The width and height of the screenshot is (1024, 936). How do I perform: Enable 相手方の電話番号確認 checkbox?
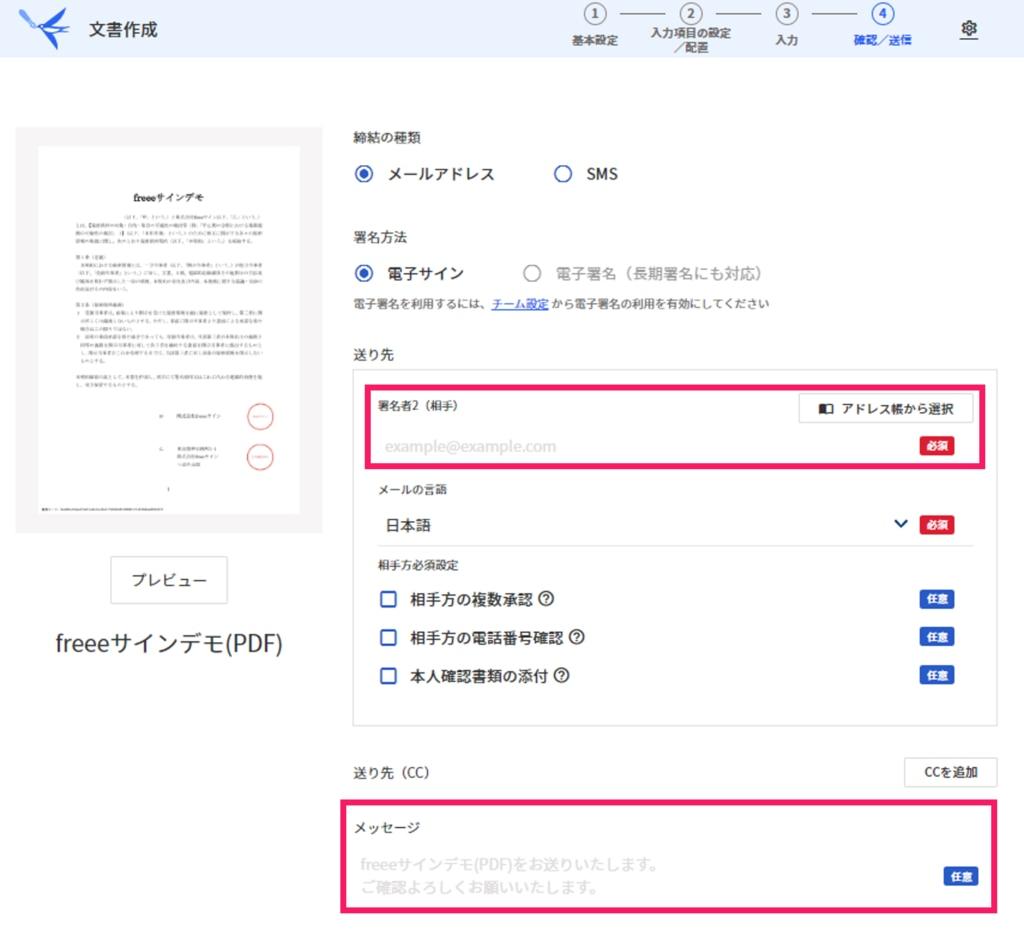tap(389, 637)
